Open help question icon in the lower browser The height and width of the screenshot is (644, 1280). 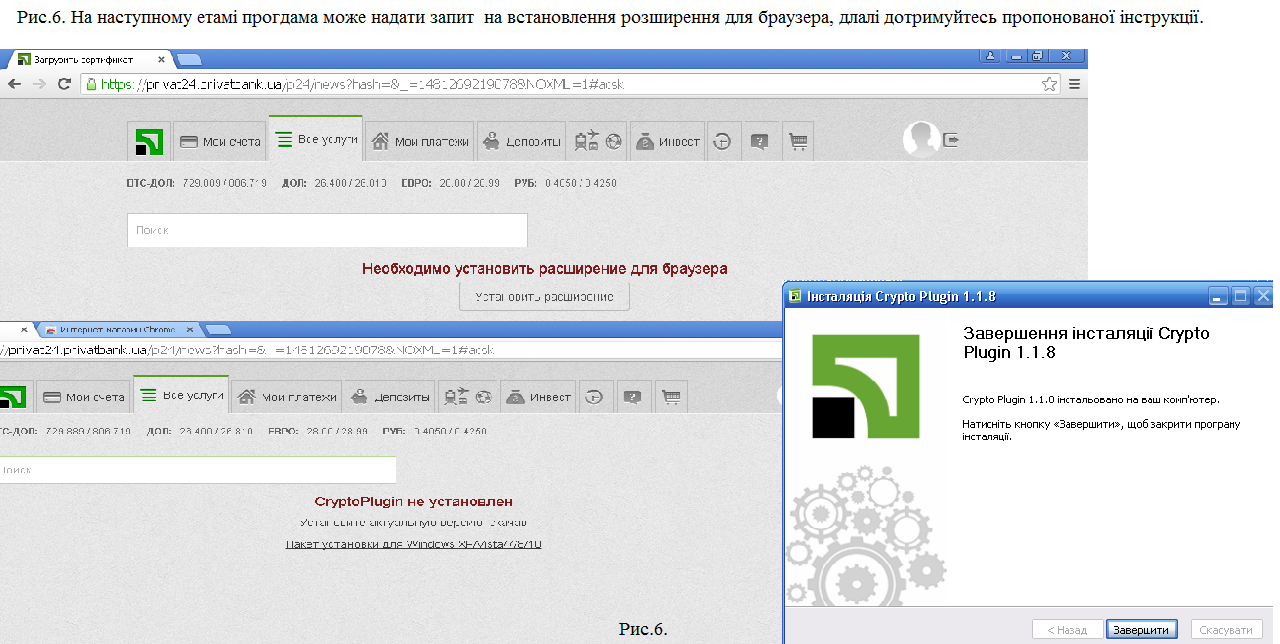point(633,397)
